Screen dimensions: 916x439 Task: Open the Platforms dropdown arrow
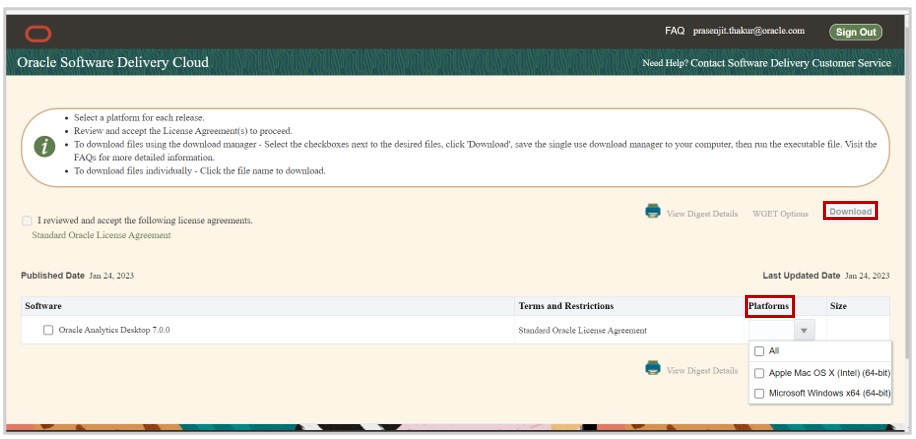pyautogui.click(x=804, y=331)
